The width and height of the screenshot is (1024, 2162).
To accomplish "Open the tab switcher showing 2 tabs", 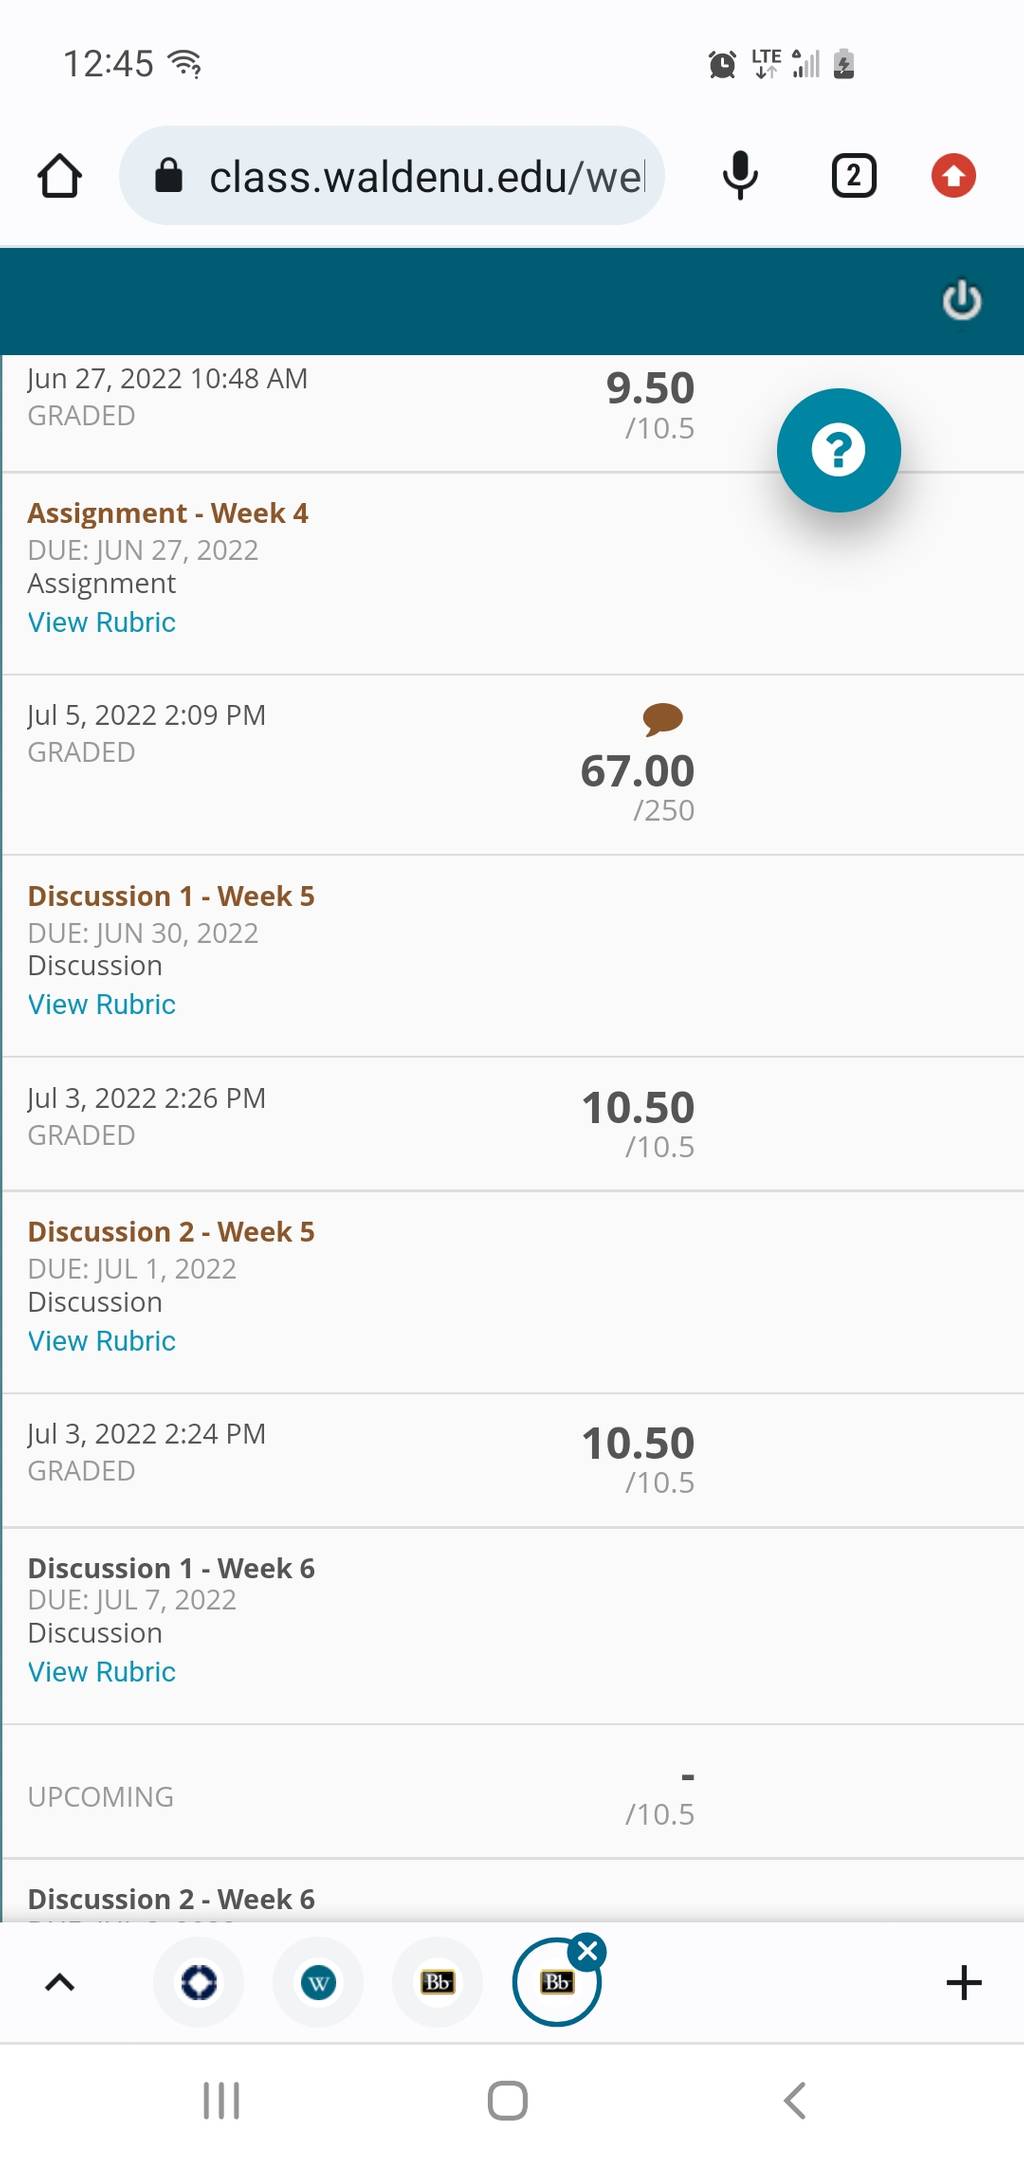I will pos(854,176).
